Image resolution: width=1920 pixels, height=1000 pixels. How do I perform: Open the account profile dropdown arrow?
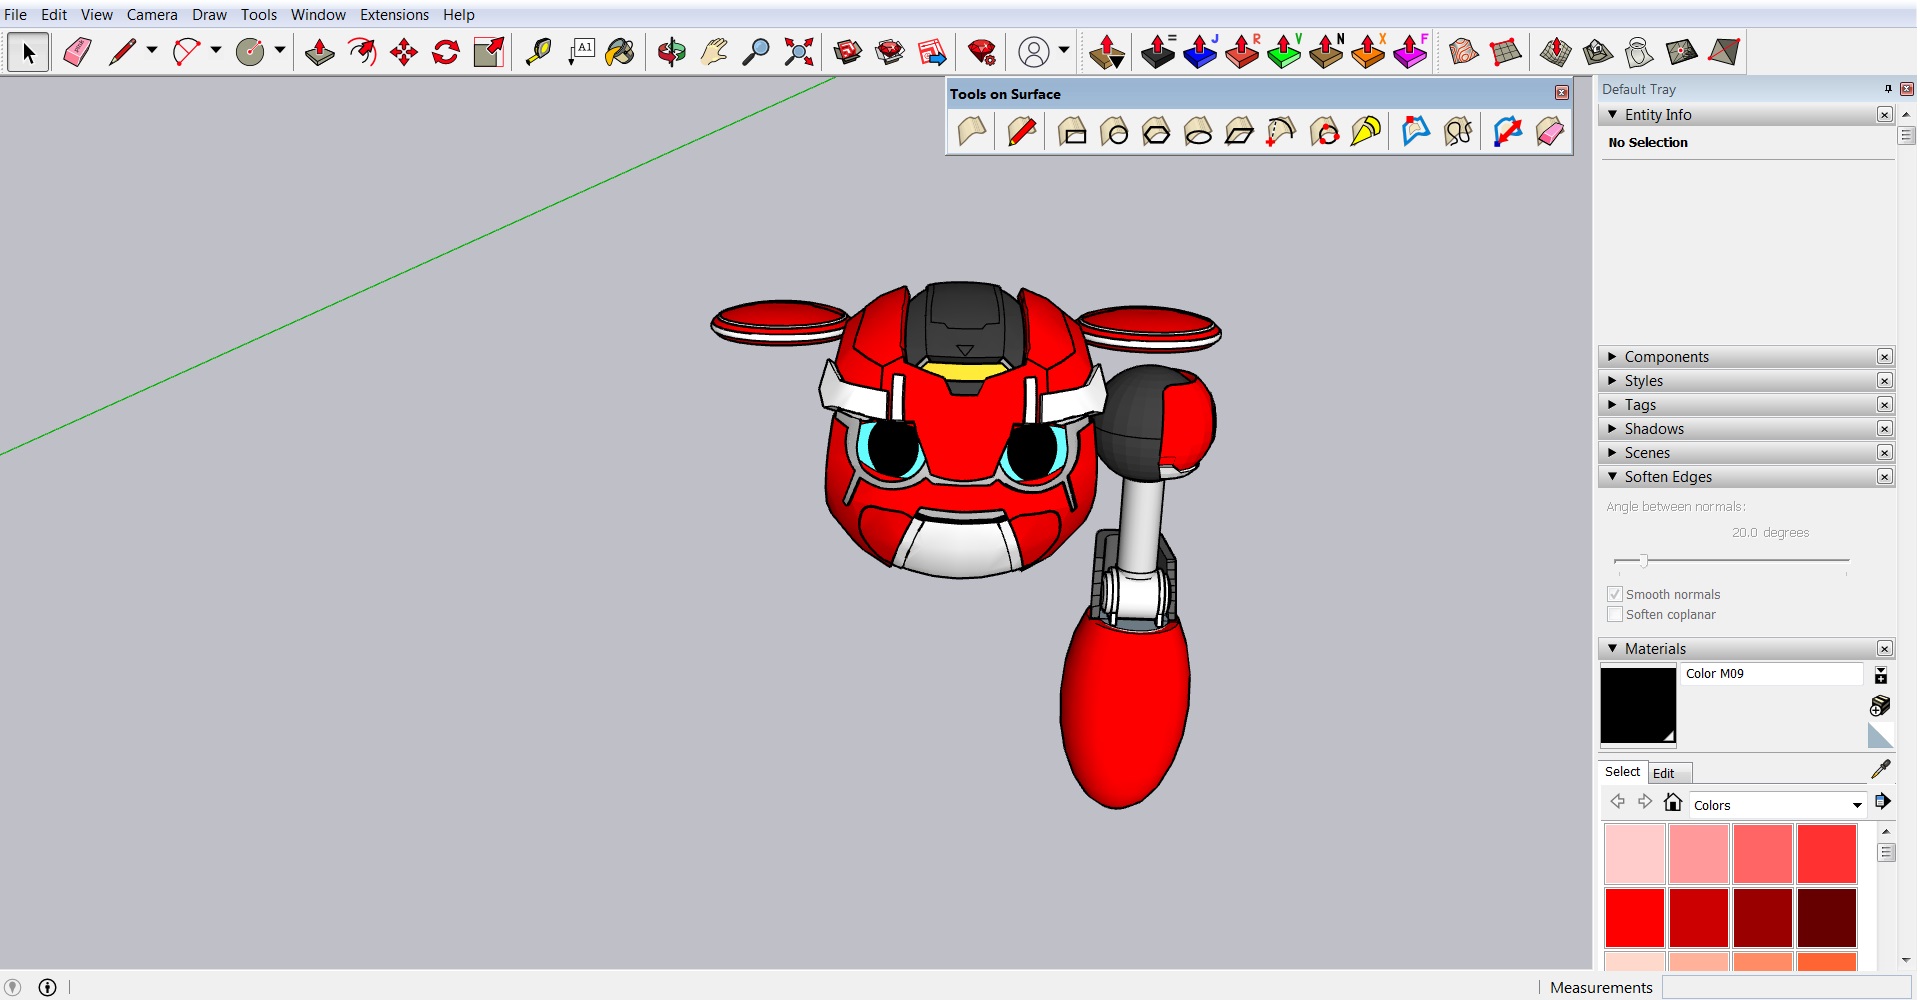click(x=1064, y=49)
